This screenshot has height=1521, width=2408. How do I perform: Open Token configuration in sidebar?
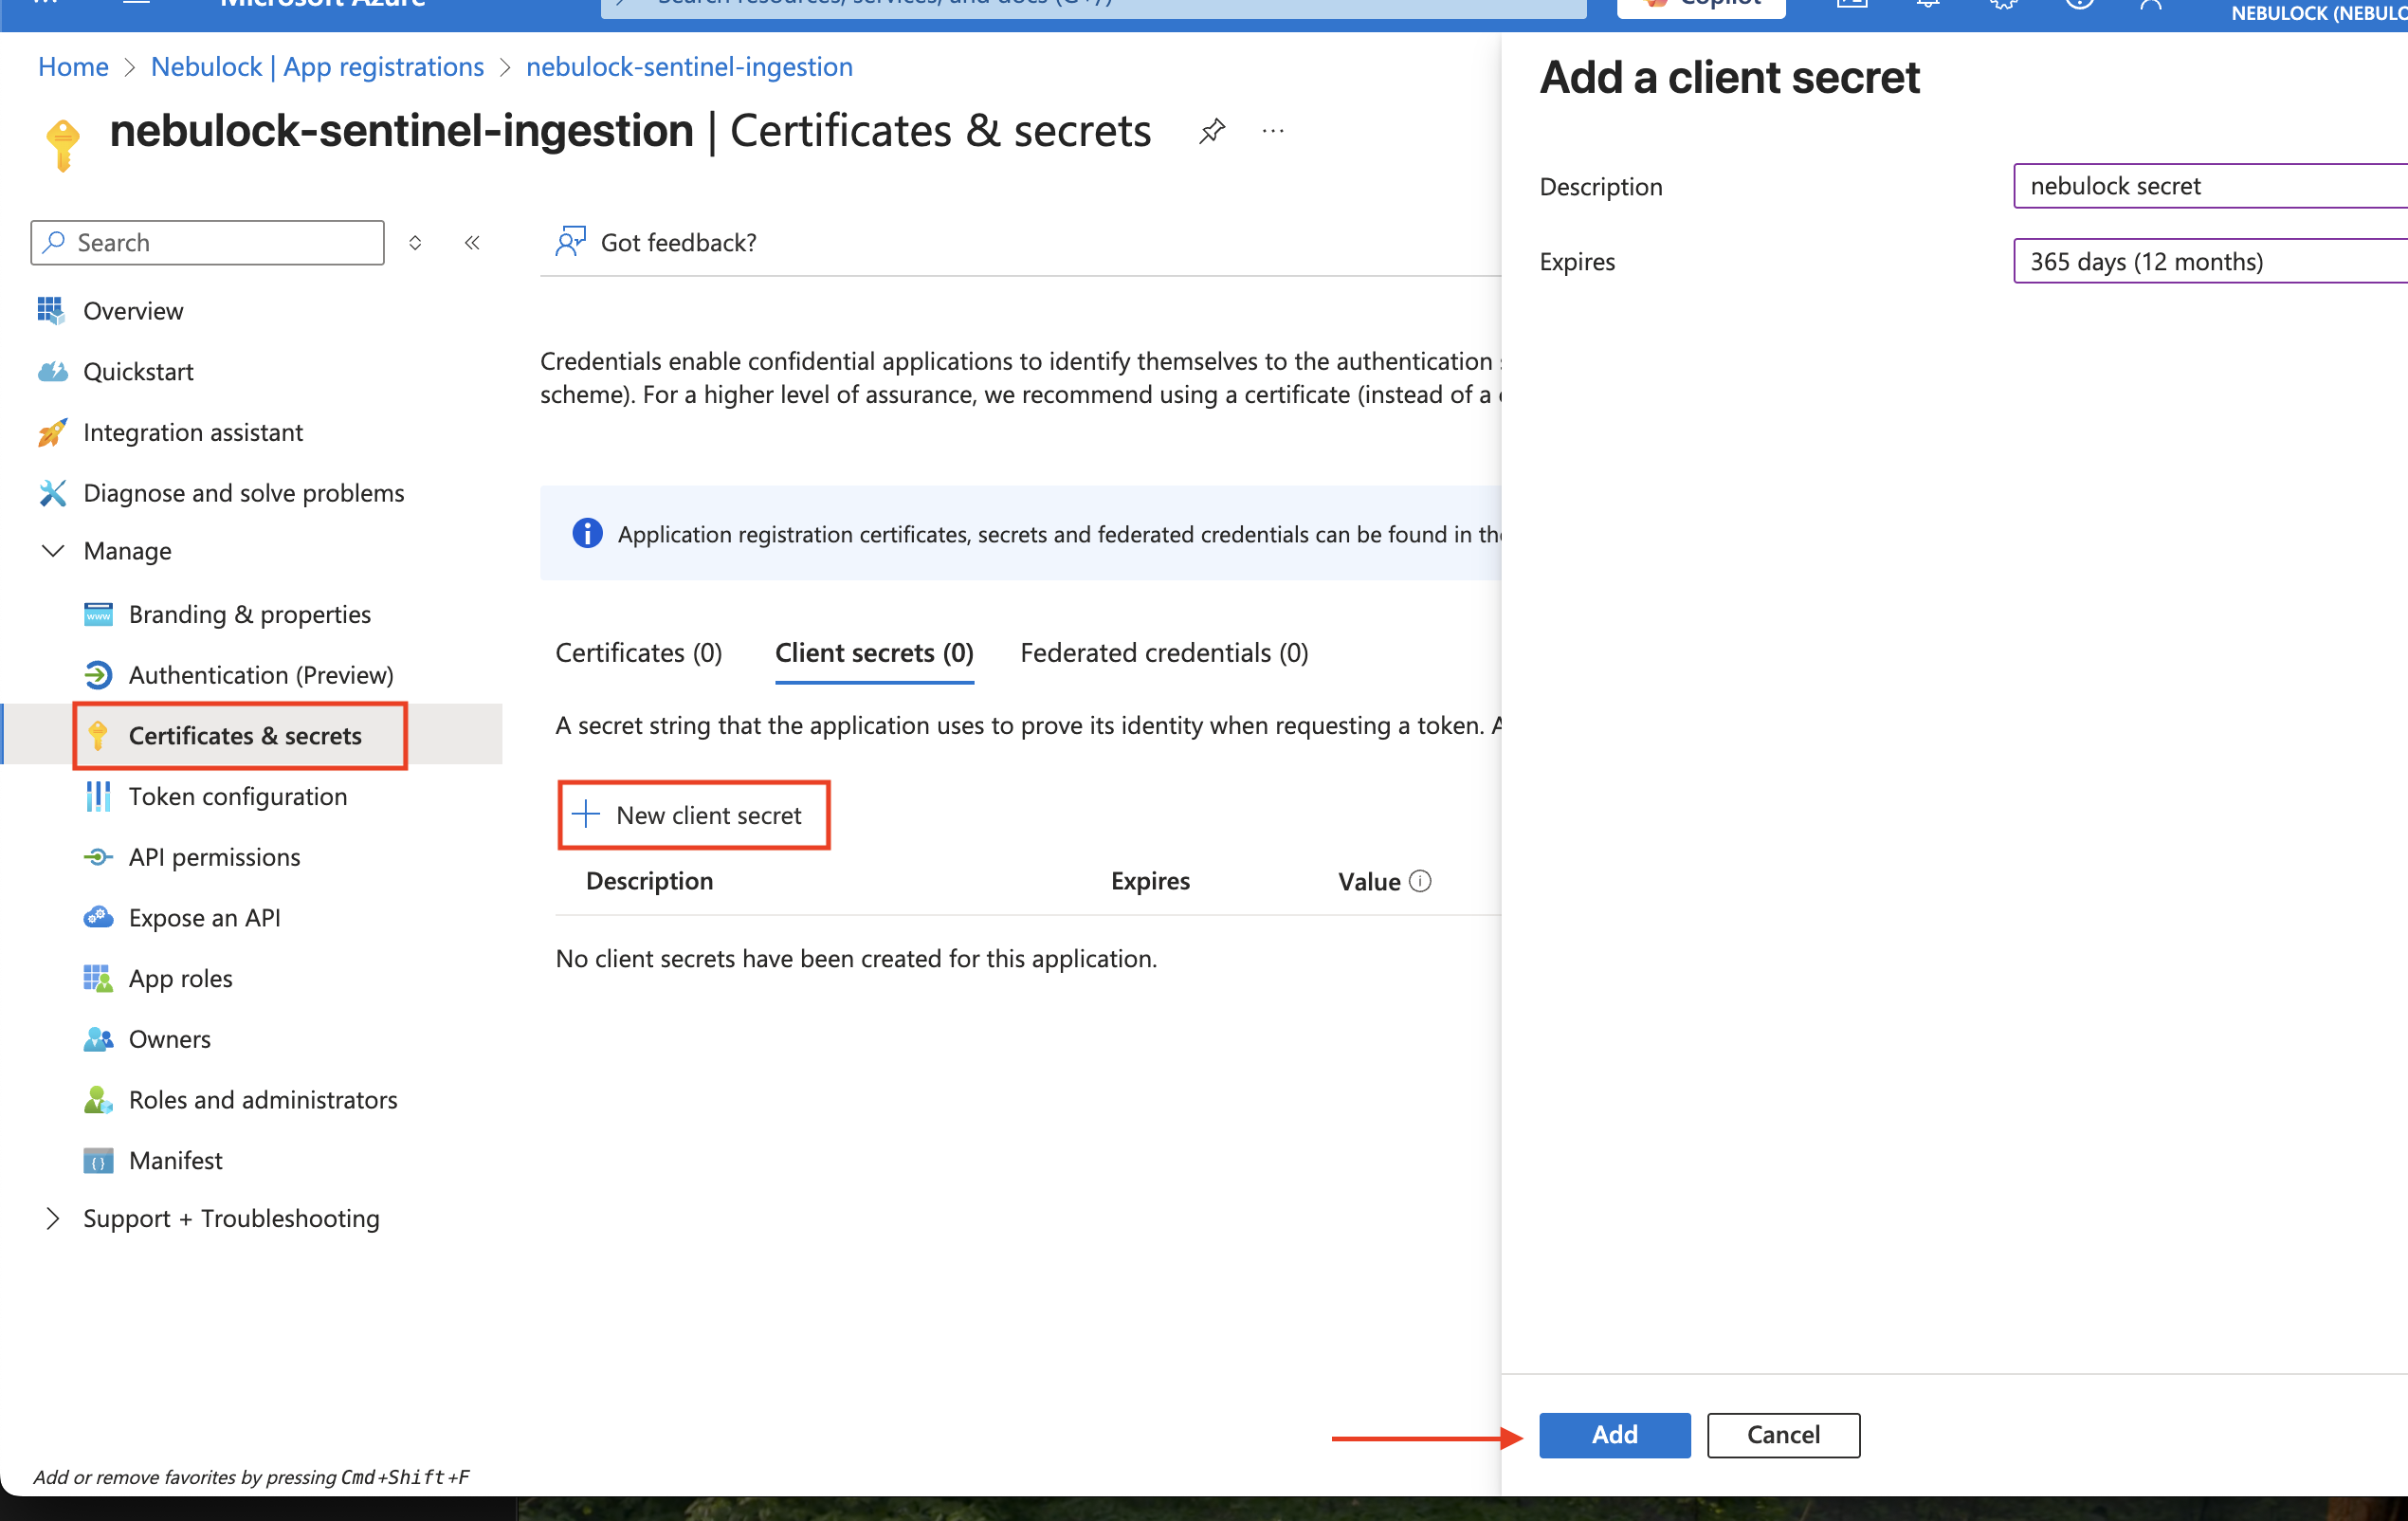[x=237, y=797]
